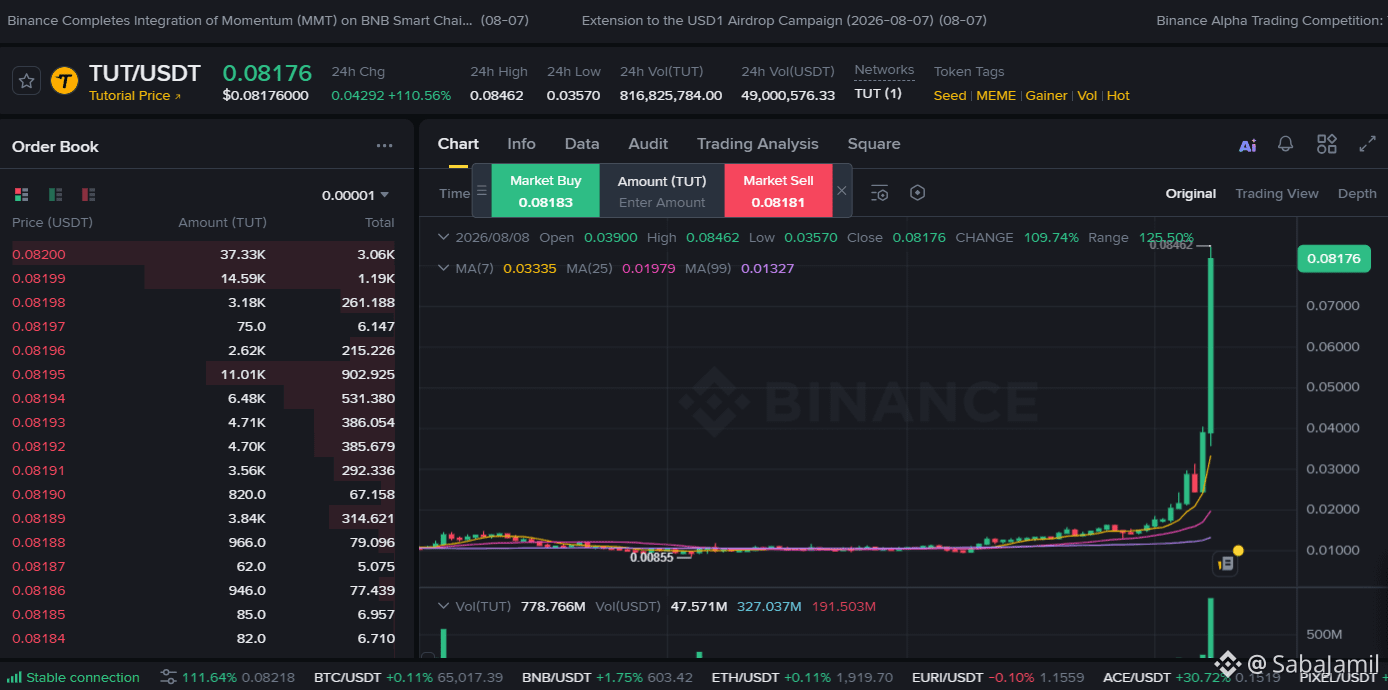Image resolution: width=1388 pixels, height=690 pixels.
Task: Open the Audit tab
Action: tap(648, 144)
